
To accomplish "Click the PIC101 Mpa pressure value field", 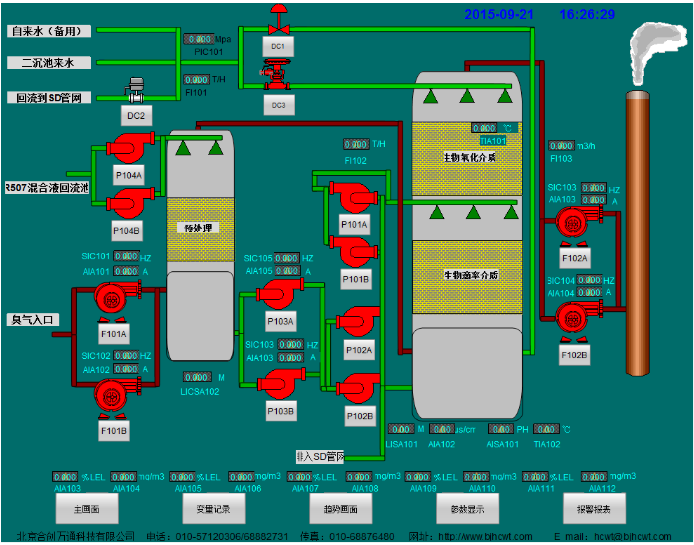I will (x=199, y=39).
